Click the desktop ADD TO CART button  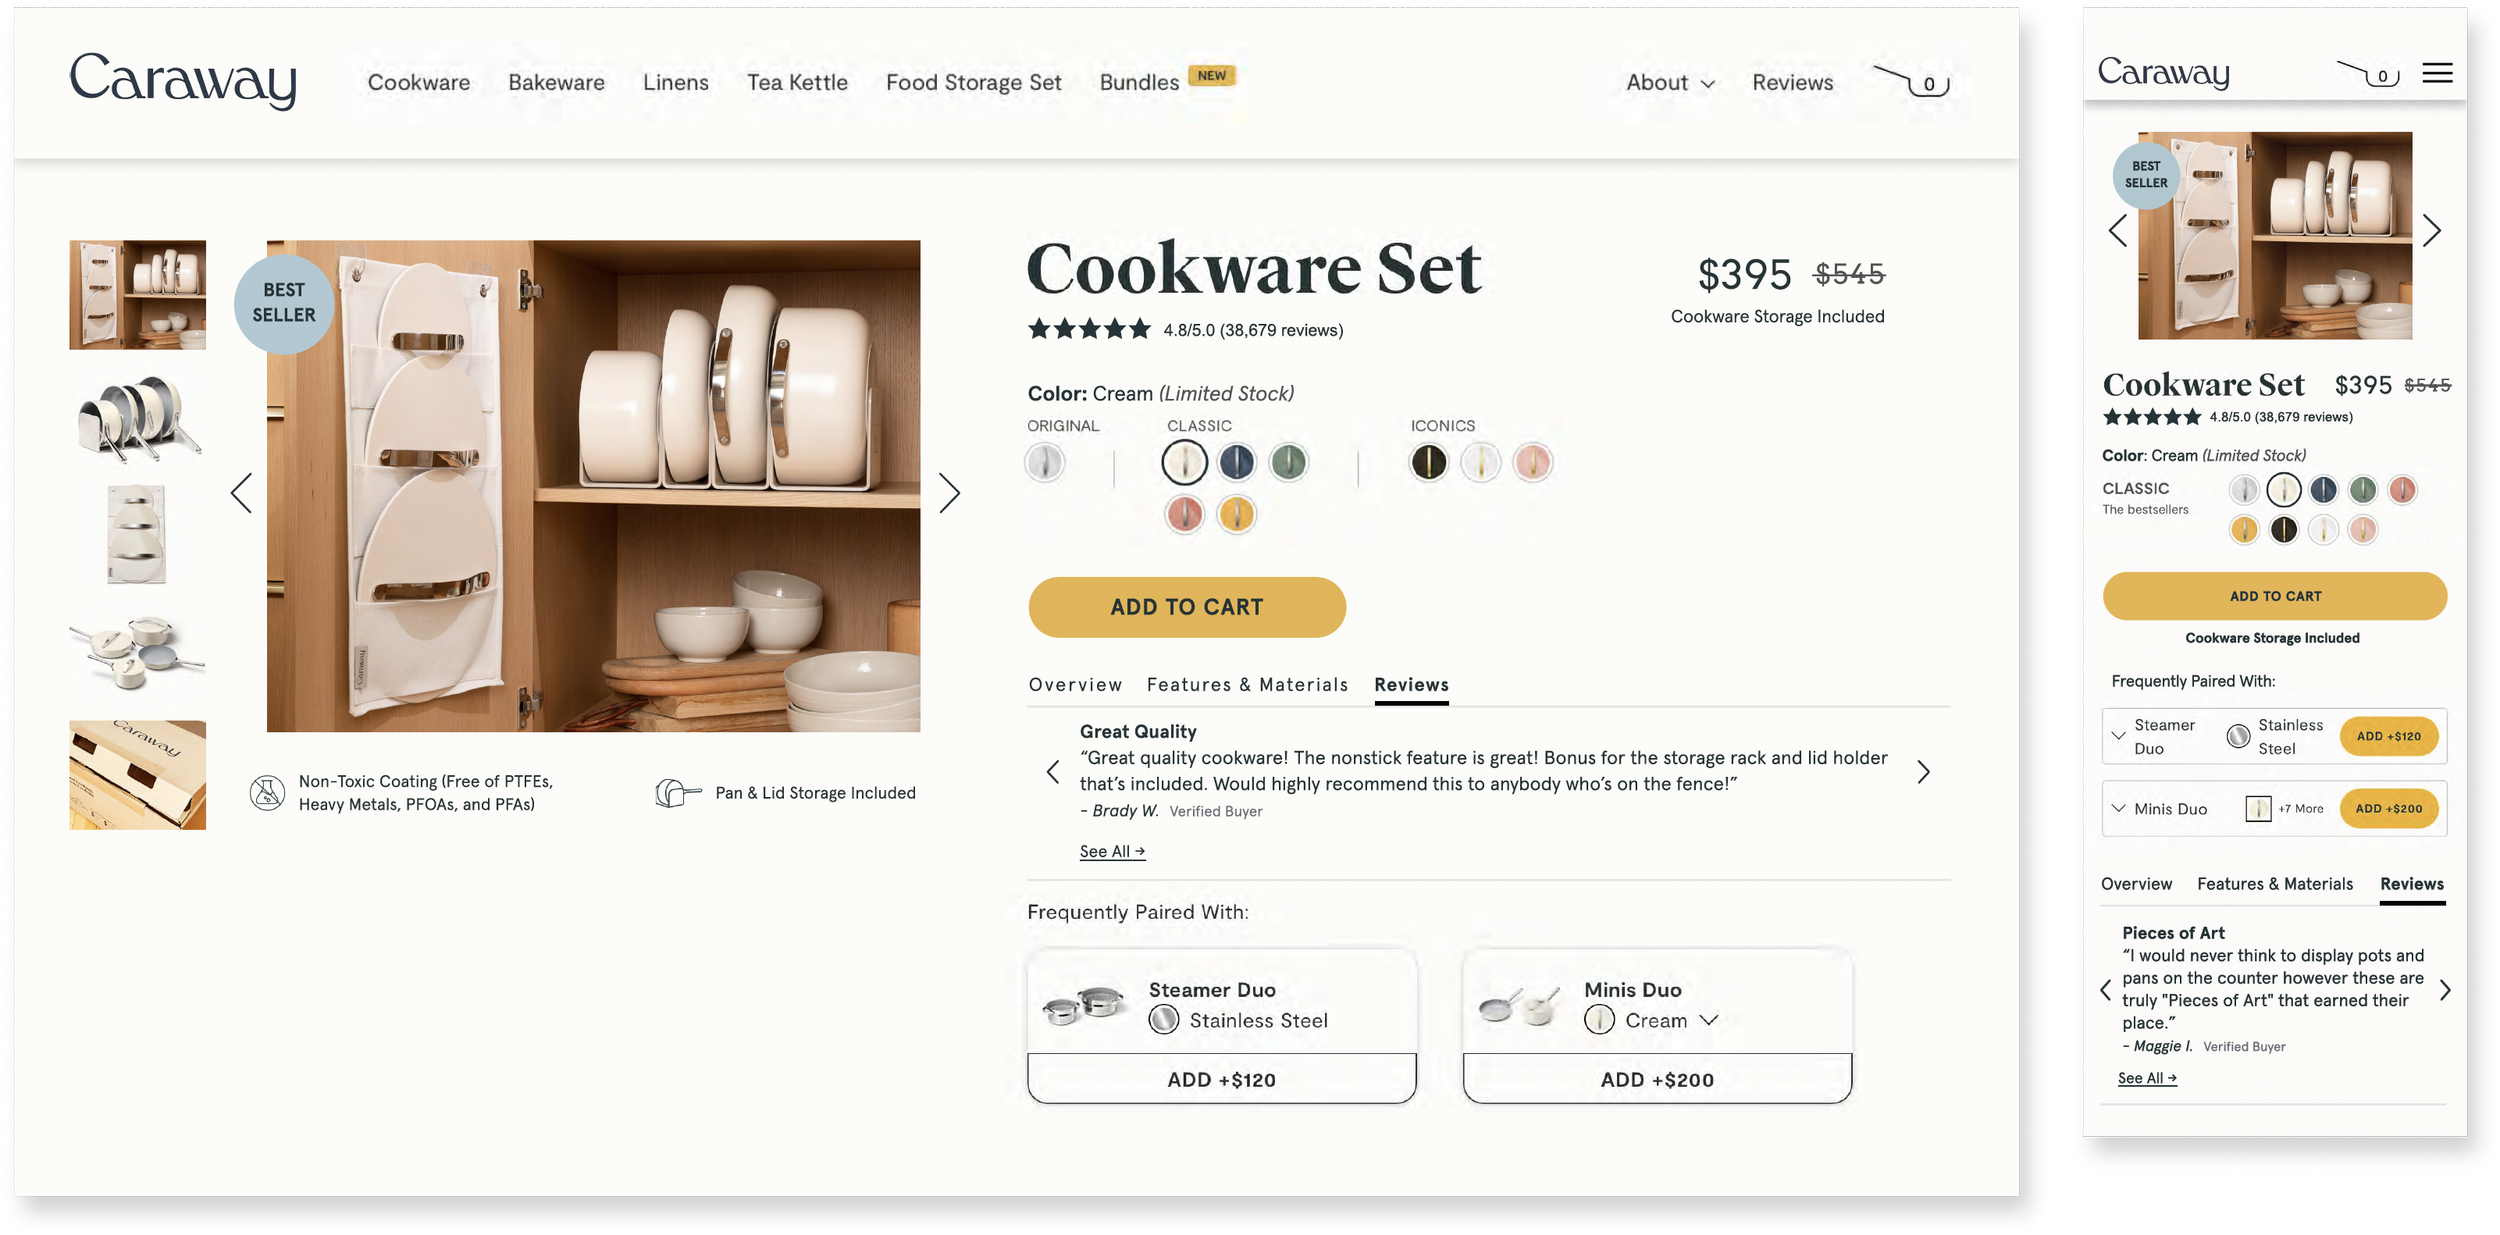[x=1187, y=607]
